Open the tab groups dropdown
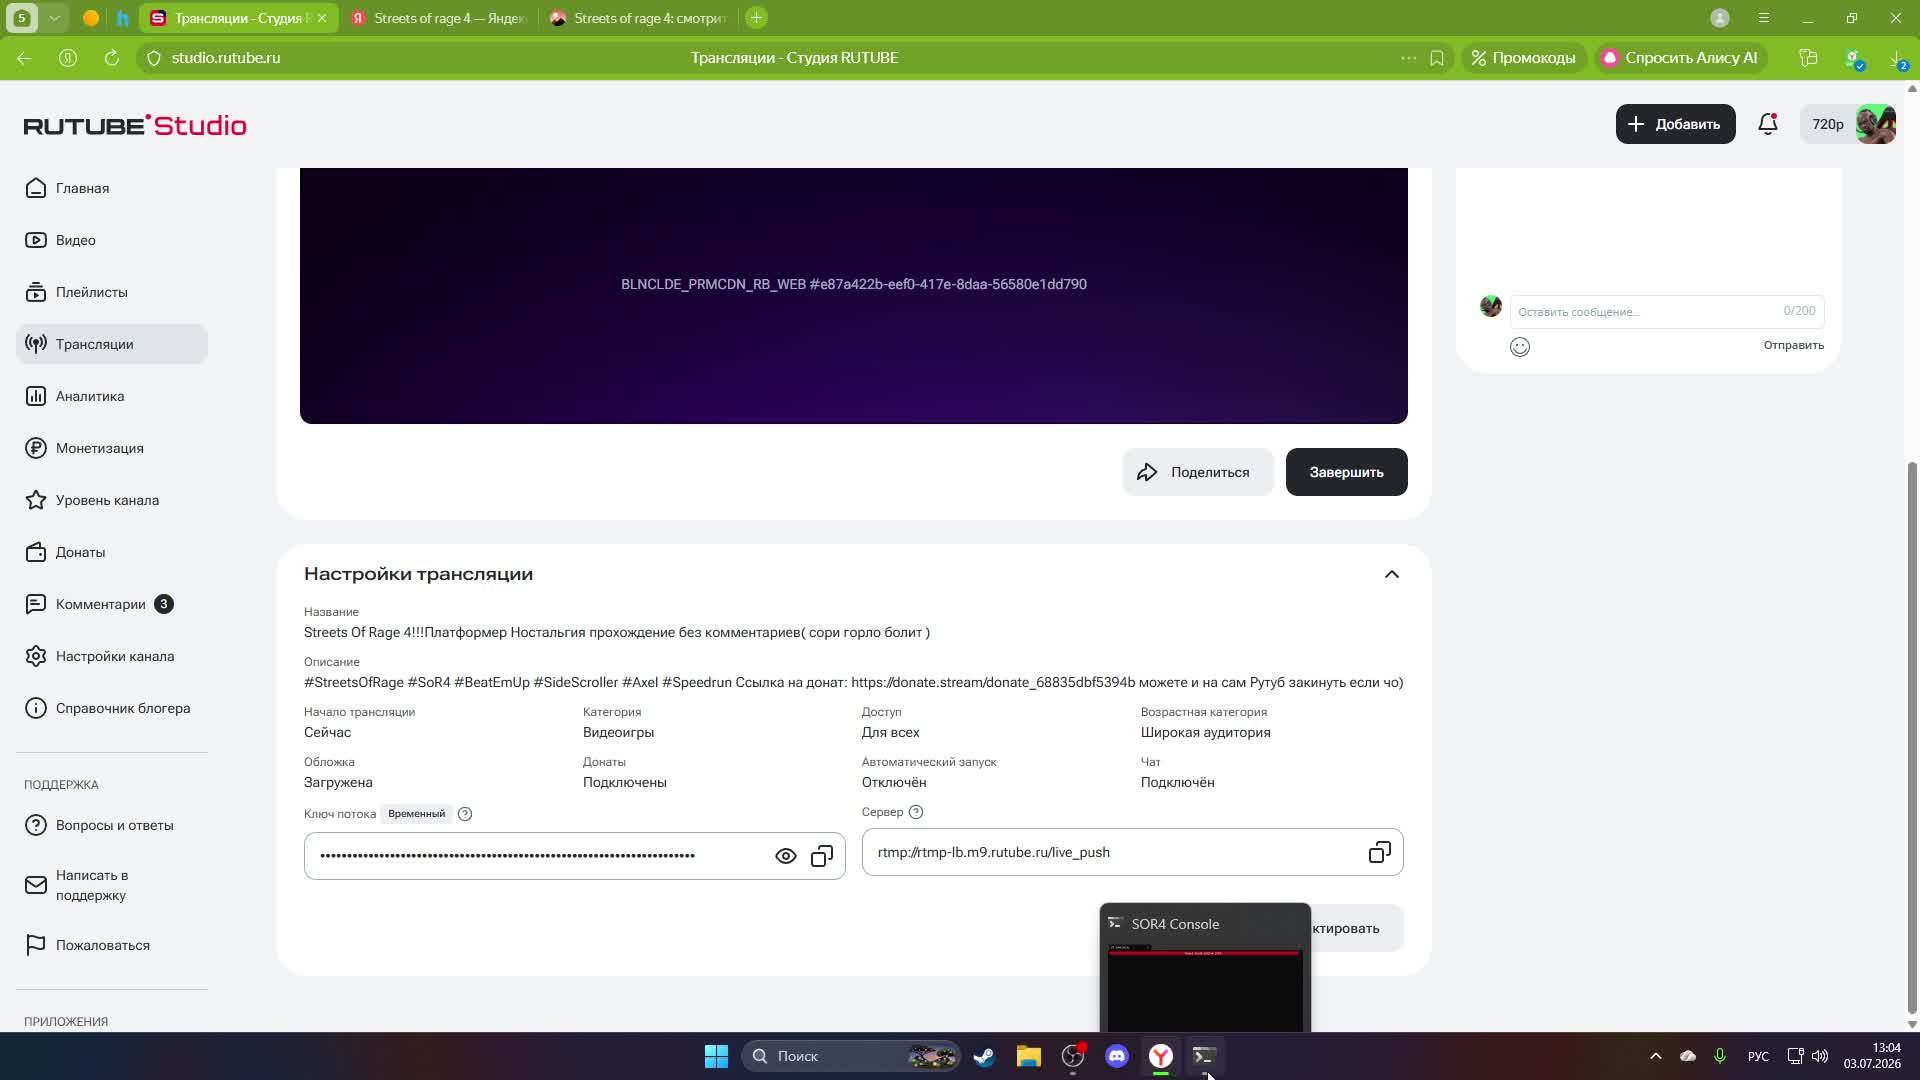1920x1080 pixels. coord(54,18)
